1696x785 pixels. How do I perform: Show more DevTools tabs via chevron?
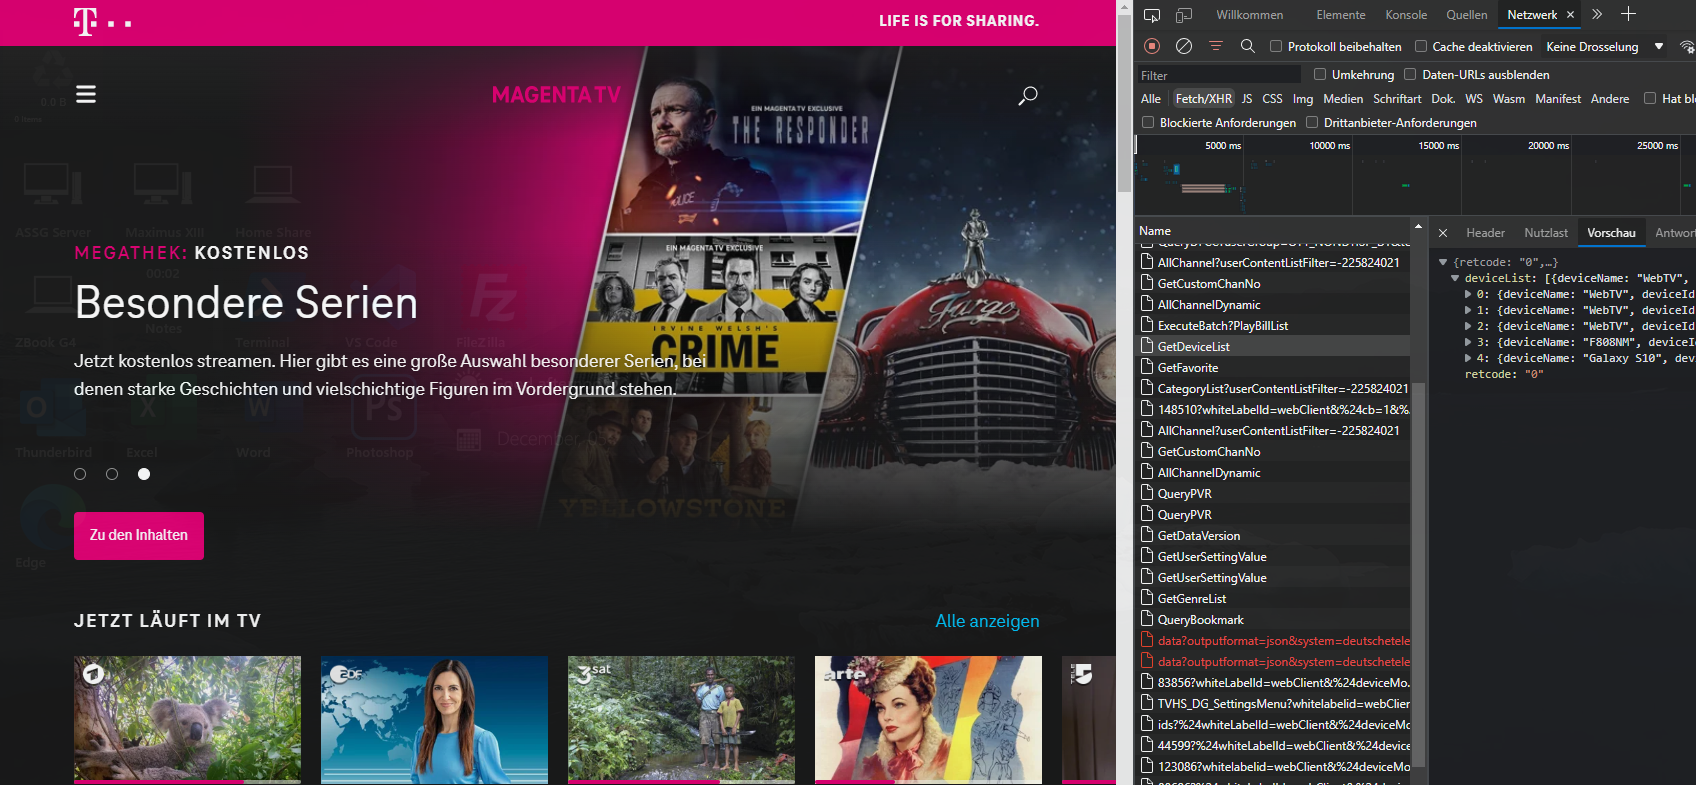coord(1597,14)
